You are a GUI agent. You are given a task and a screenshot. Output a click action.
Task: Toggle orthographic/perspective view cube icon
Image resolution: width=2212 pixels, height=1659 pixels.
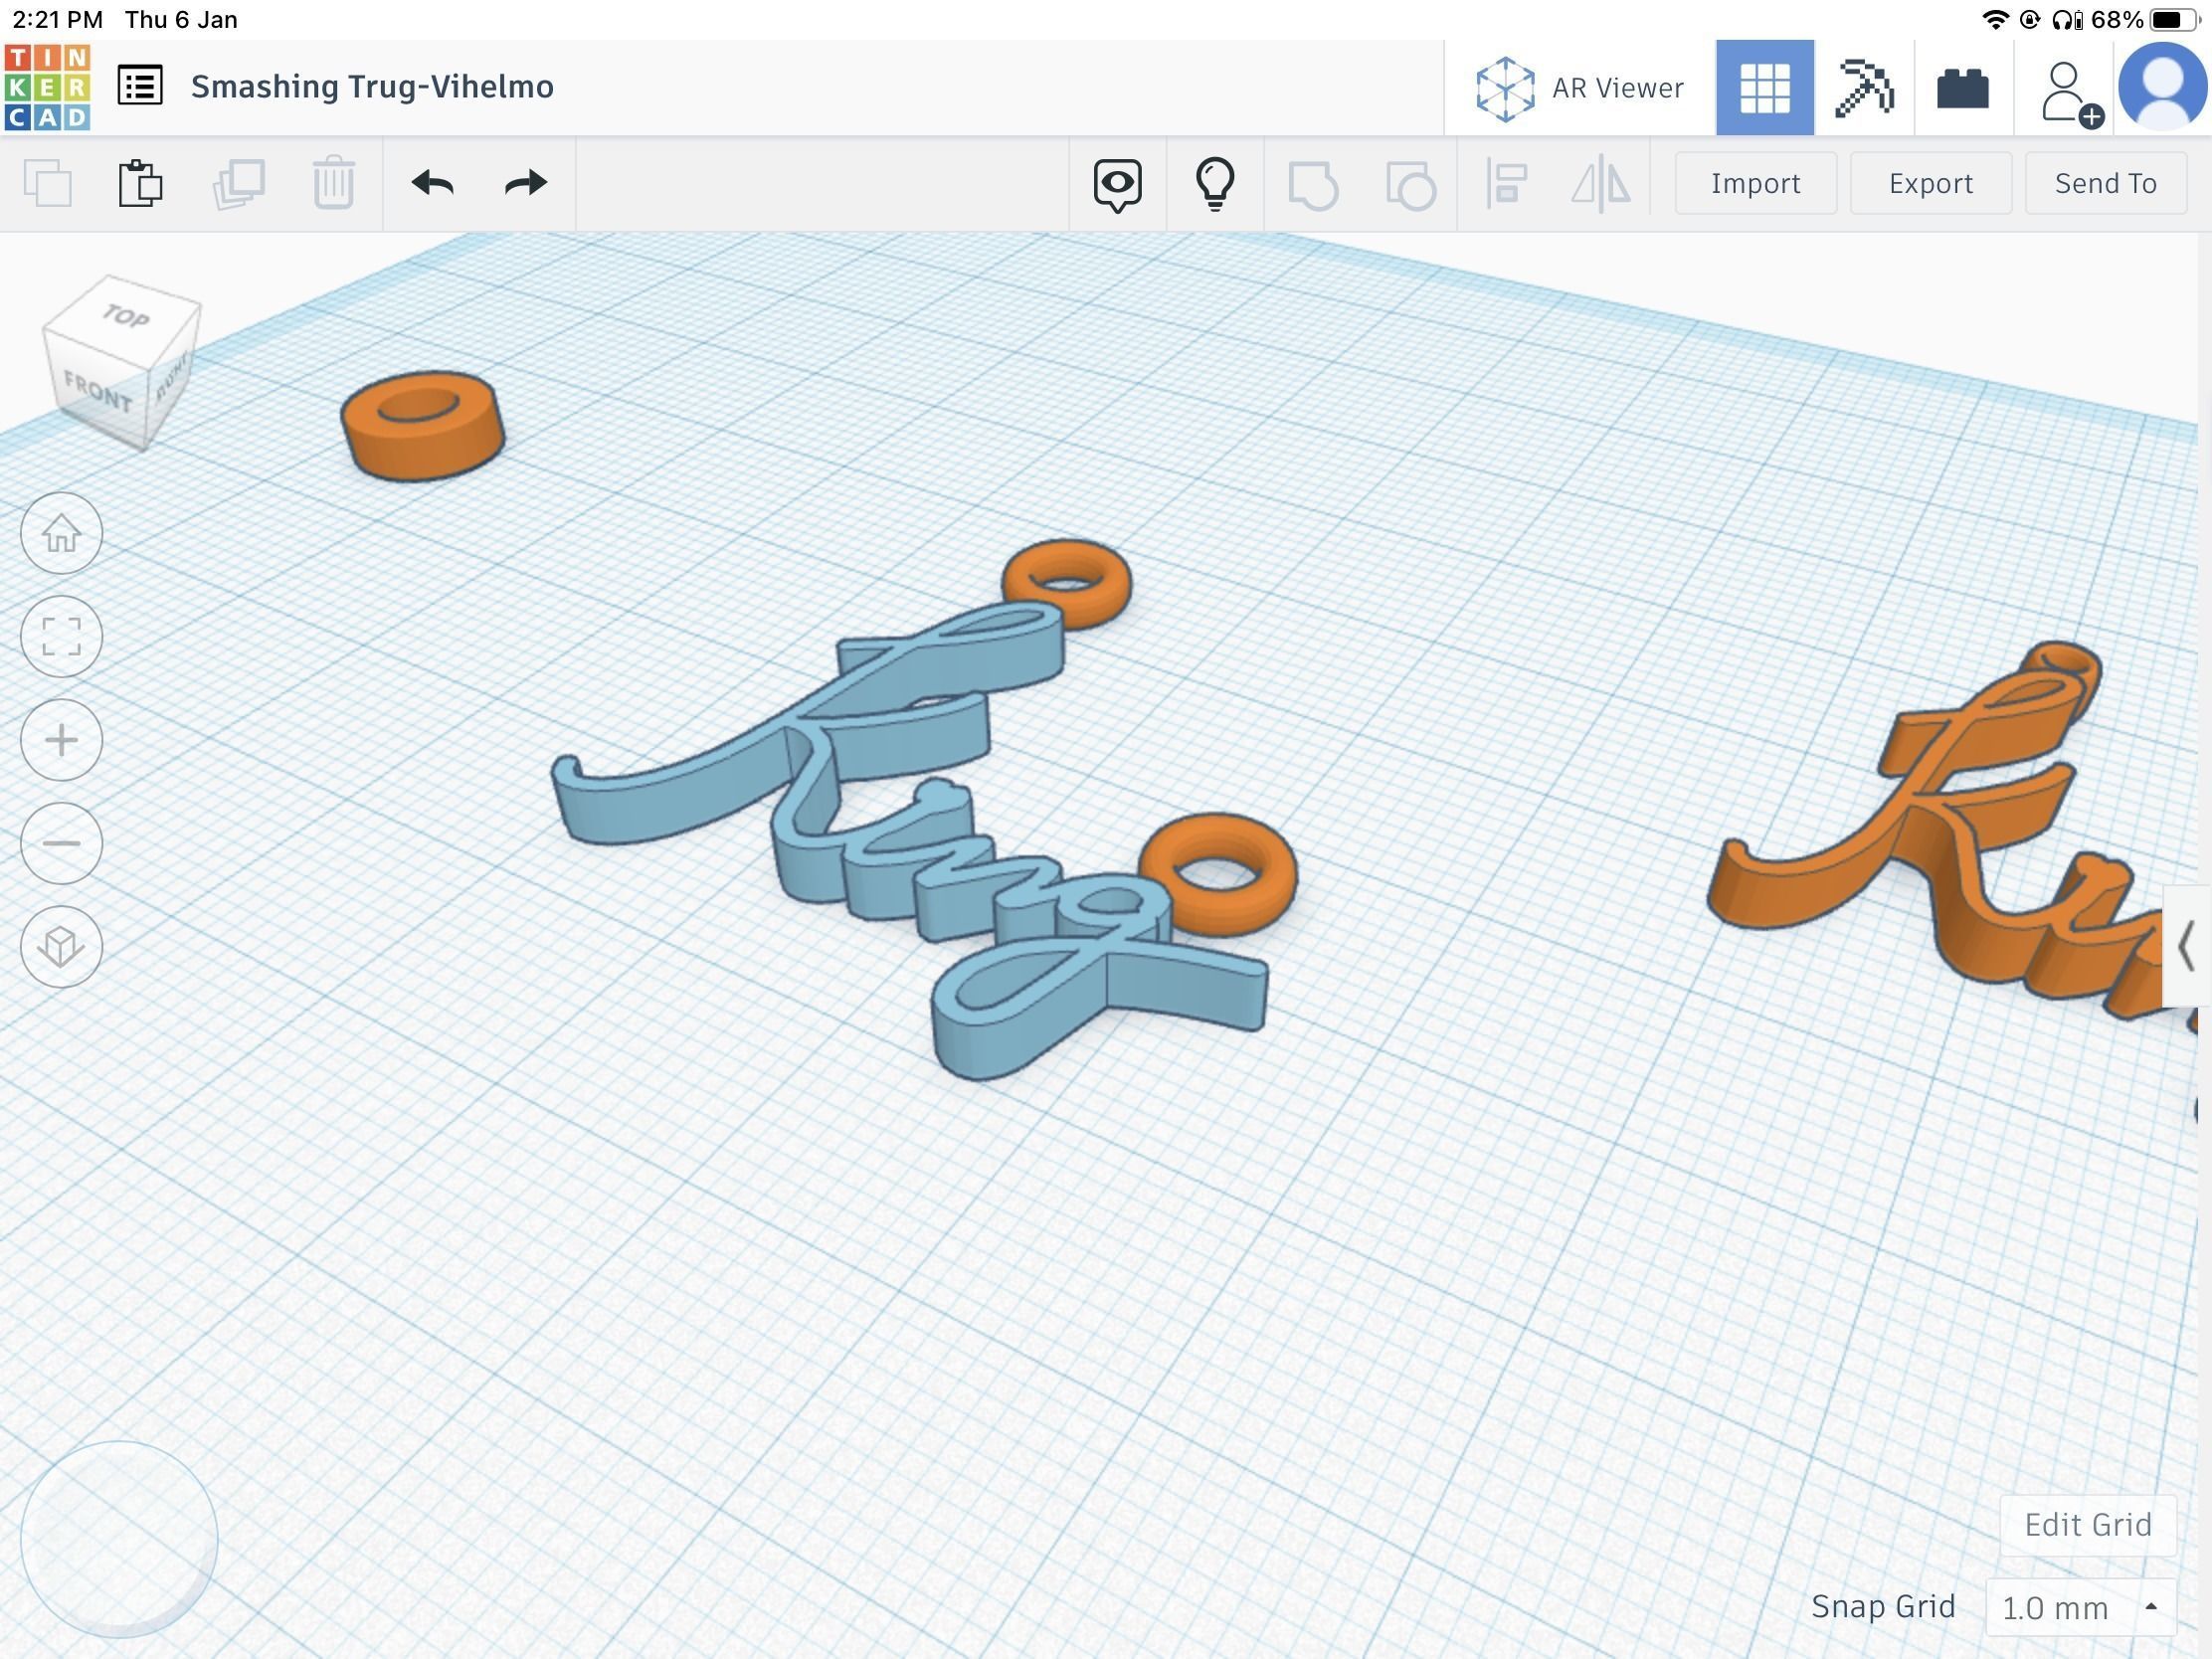(61, 946)
